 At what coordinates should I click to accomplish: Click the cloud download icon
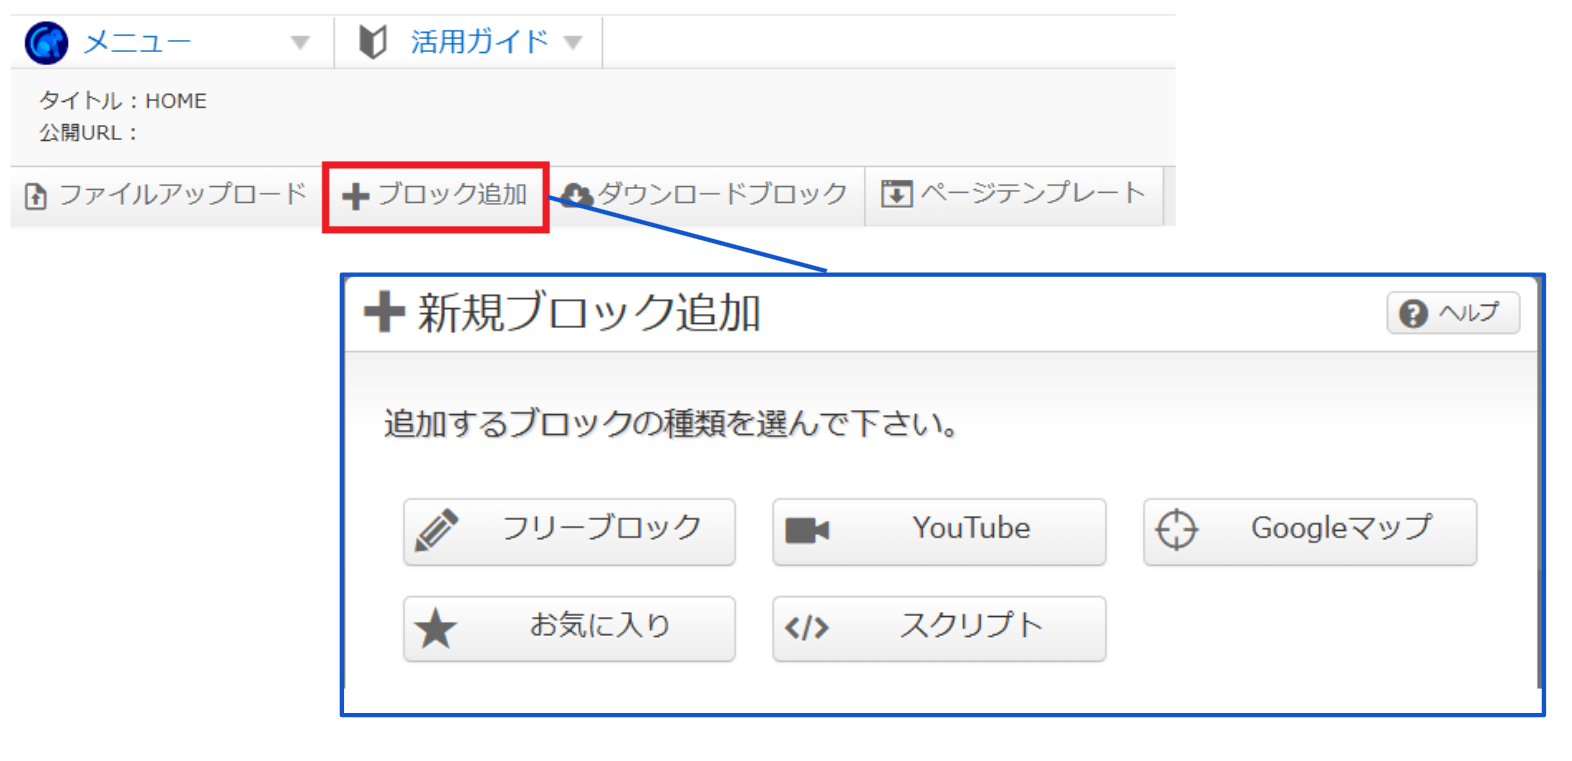point(577,196)
